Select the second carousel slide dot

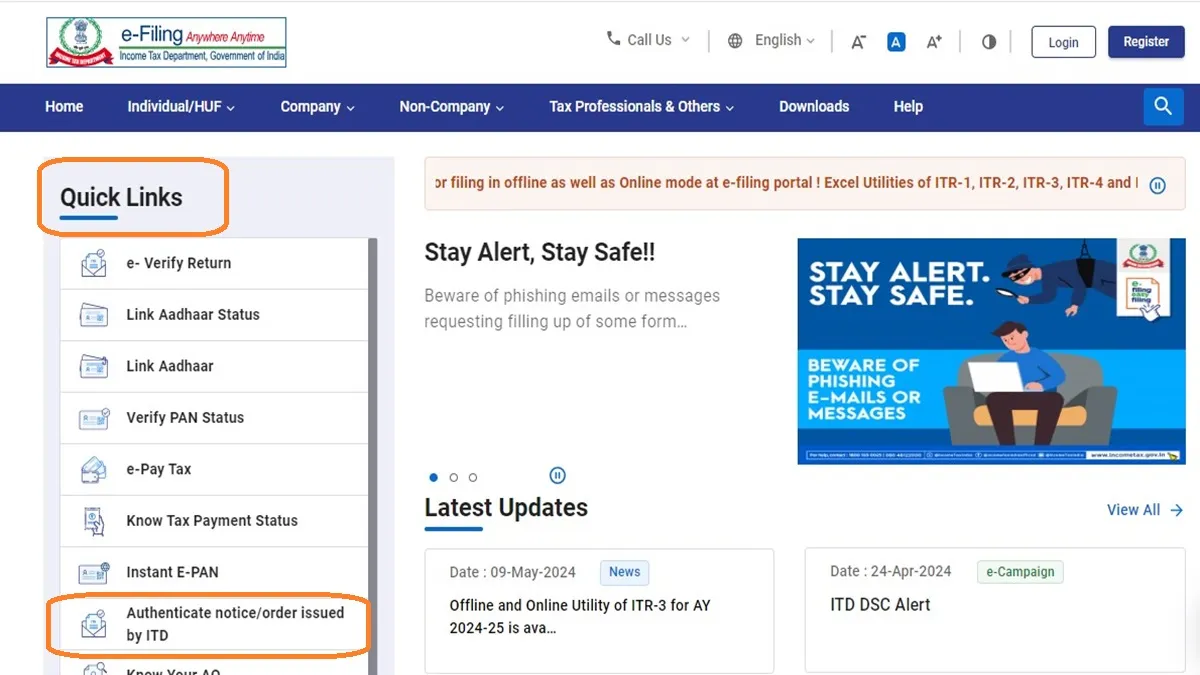454,477
